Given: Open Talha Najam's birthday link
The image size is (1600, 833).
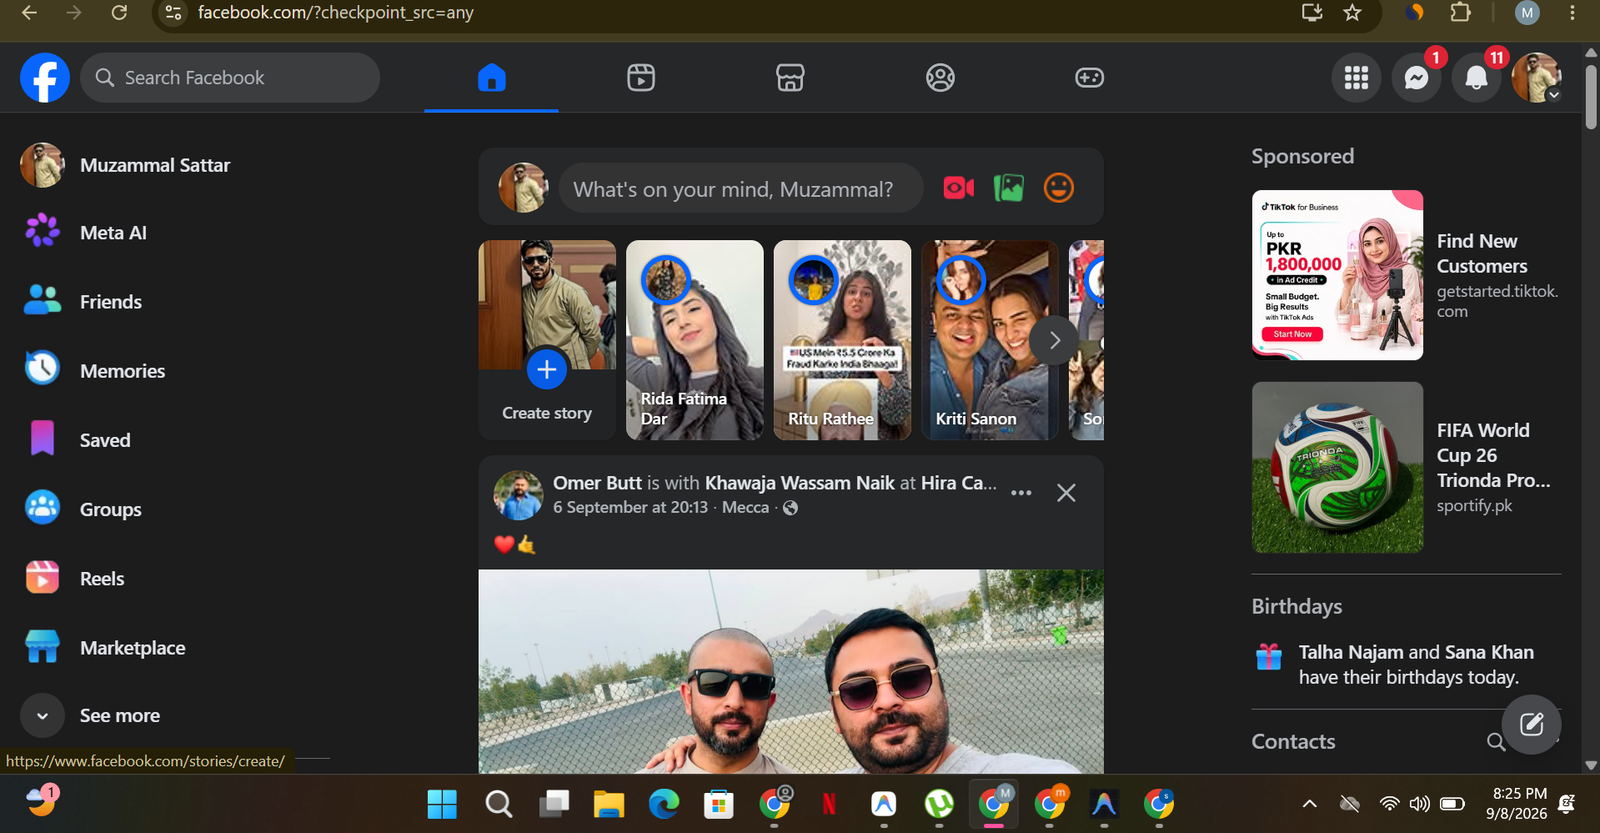Looking at the screenshot, I should click(x=1351, y=652).
